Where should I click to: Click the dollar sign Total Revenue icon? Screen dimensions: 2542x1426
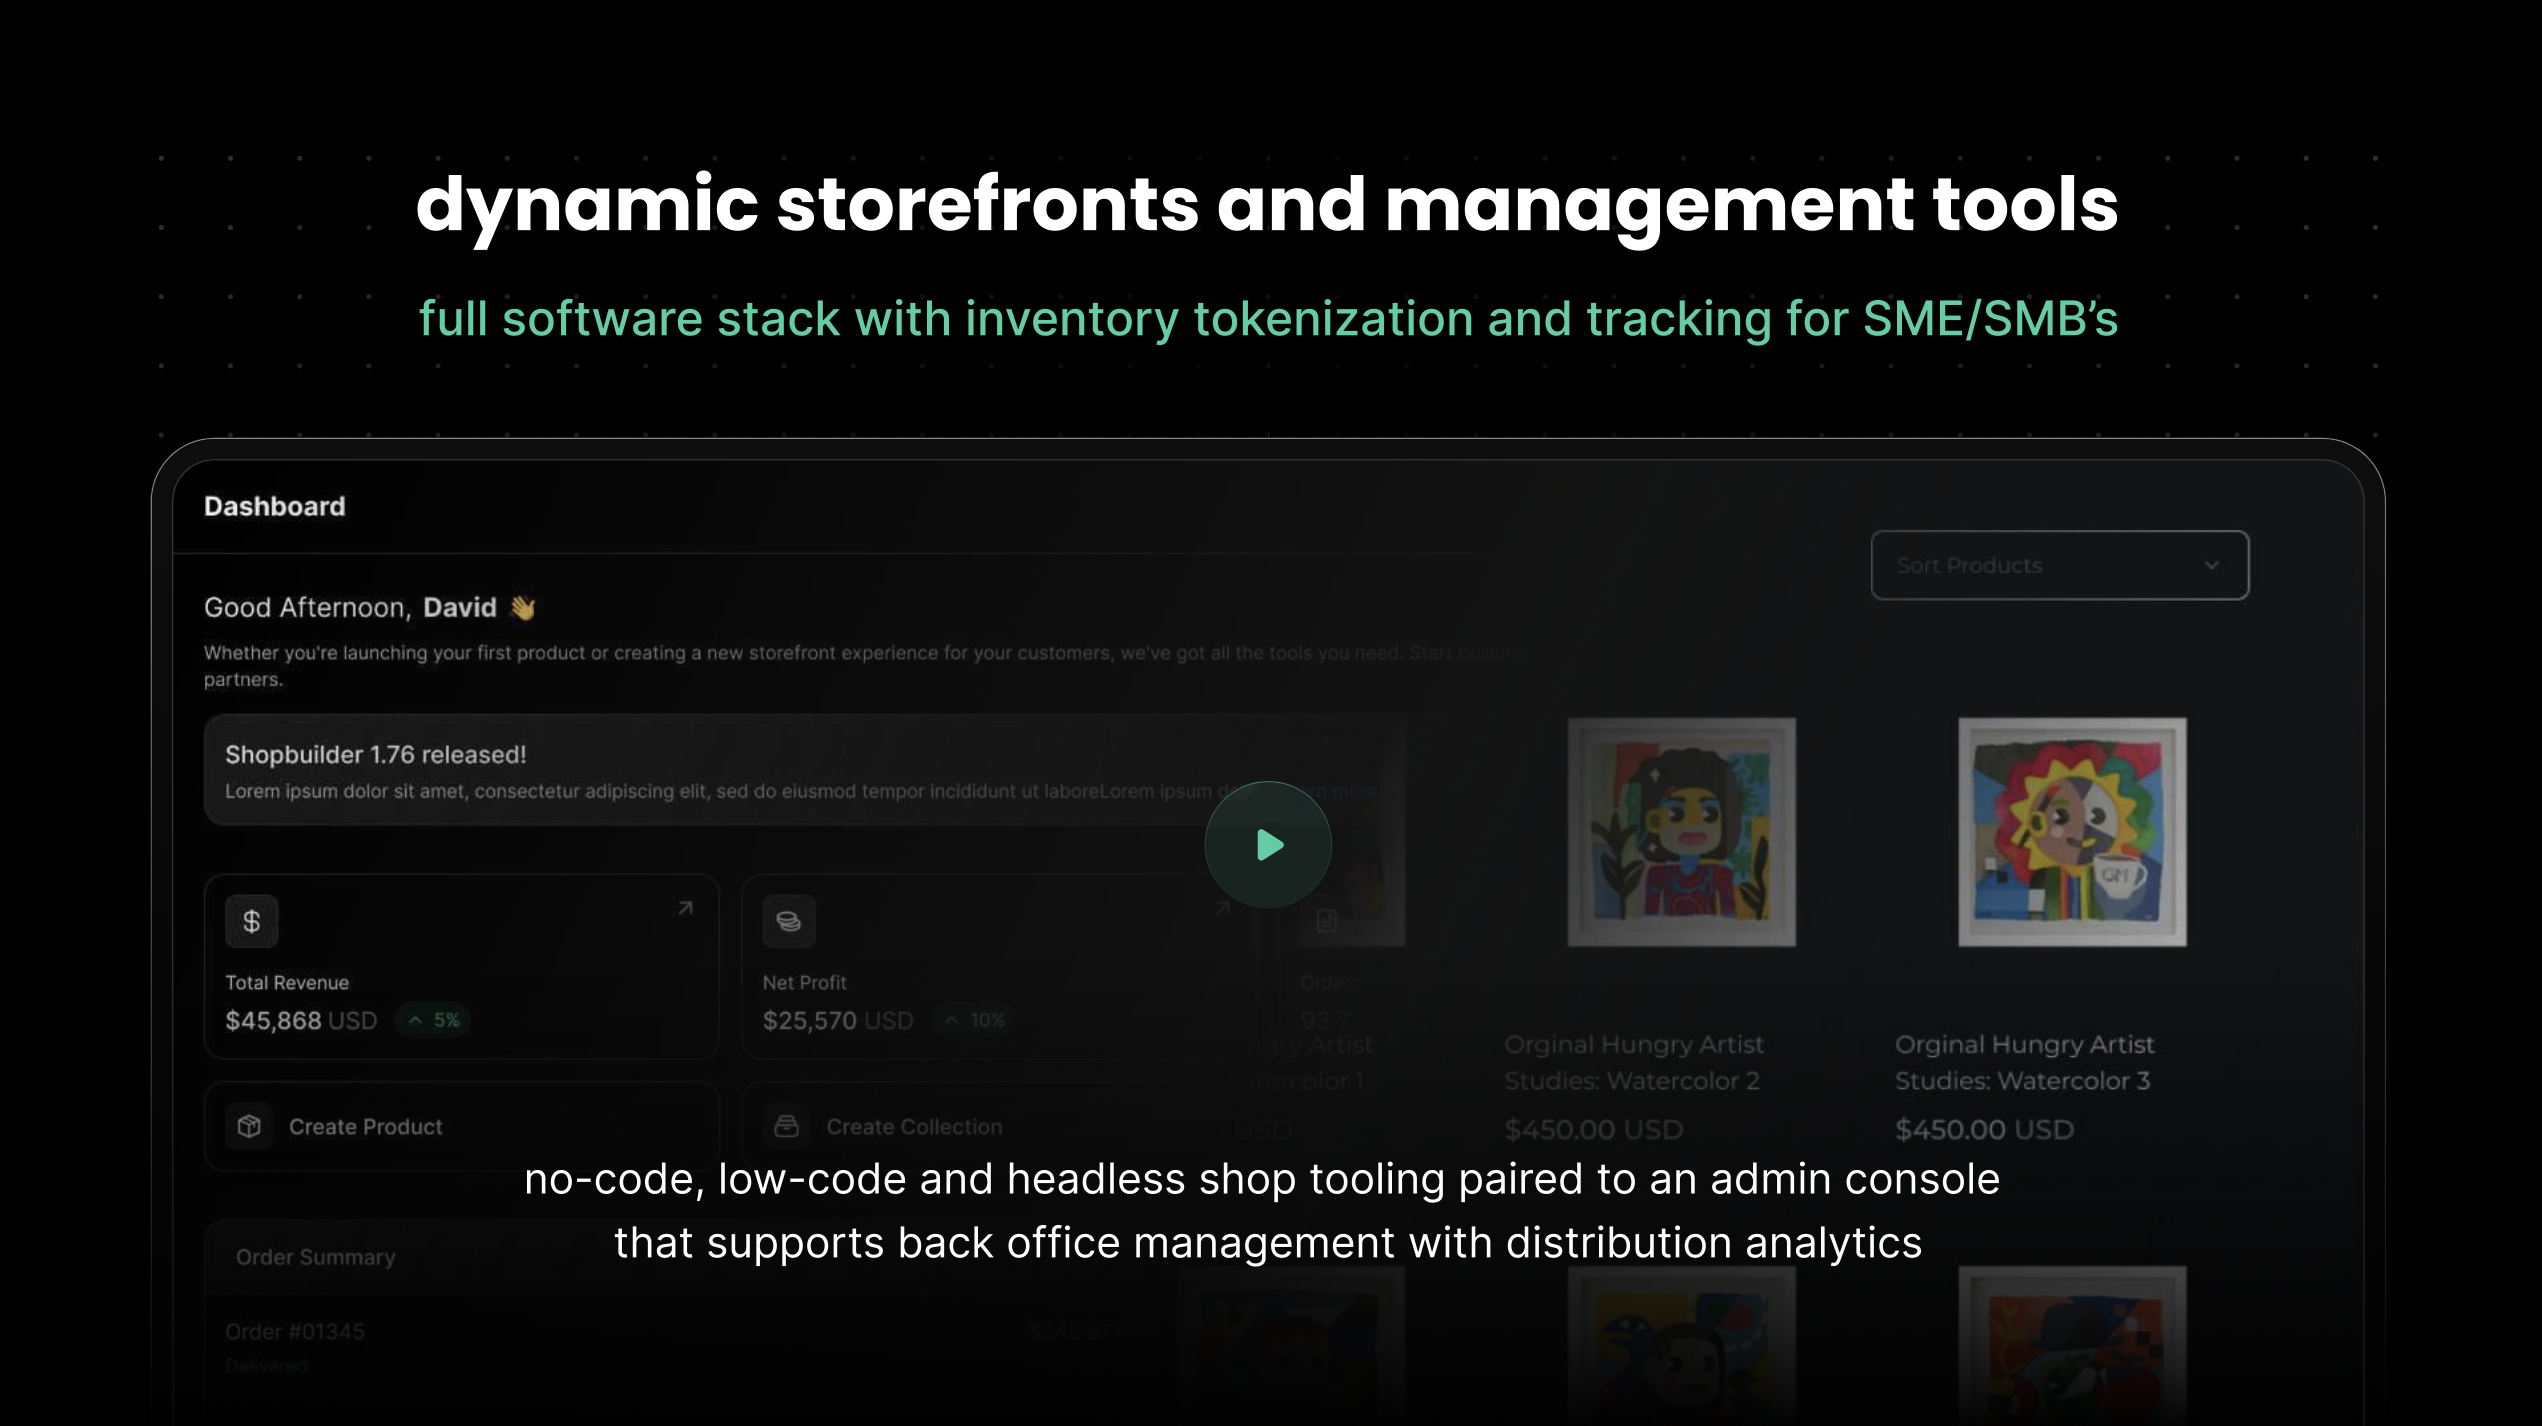coord(251,921)
